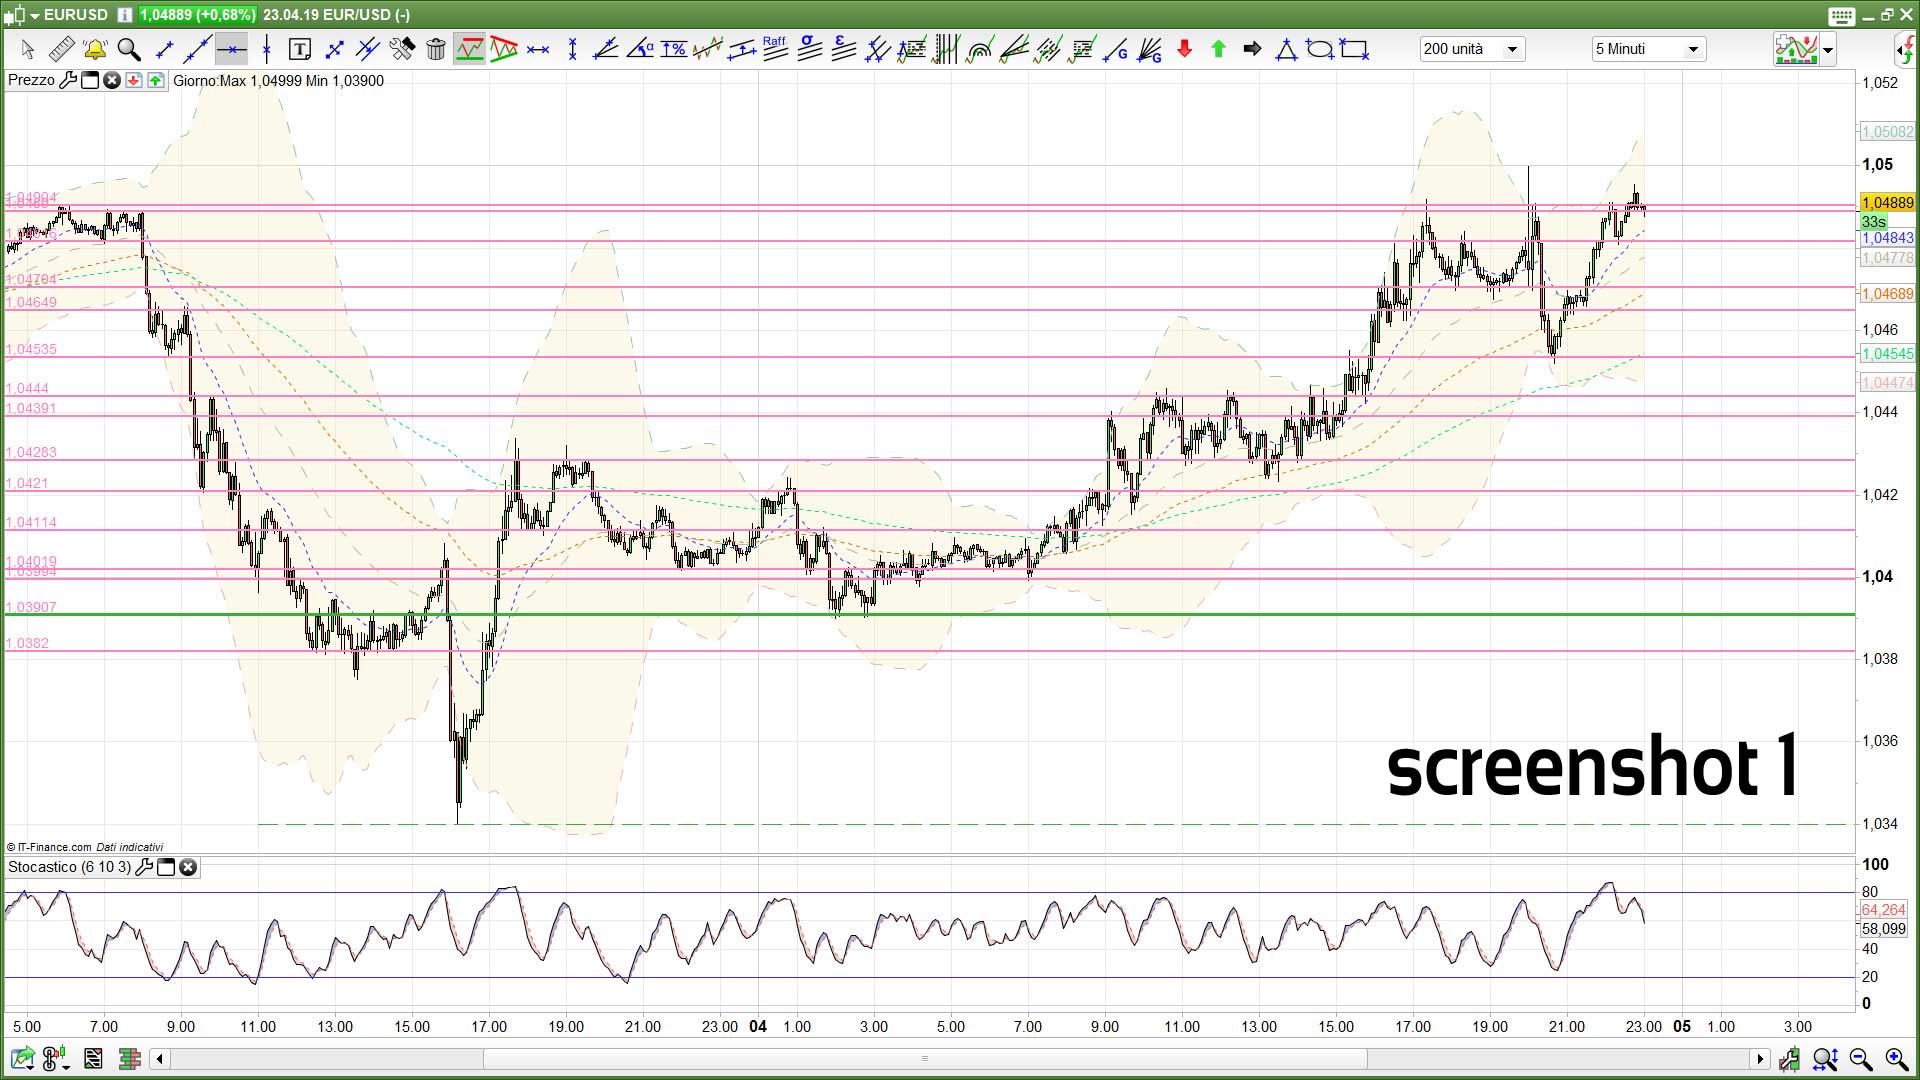Open the alert bell tool
Screen dimensions: 1920x1080
coord(95,48)
